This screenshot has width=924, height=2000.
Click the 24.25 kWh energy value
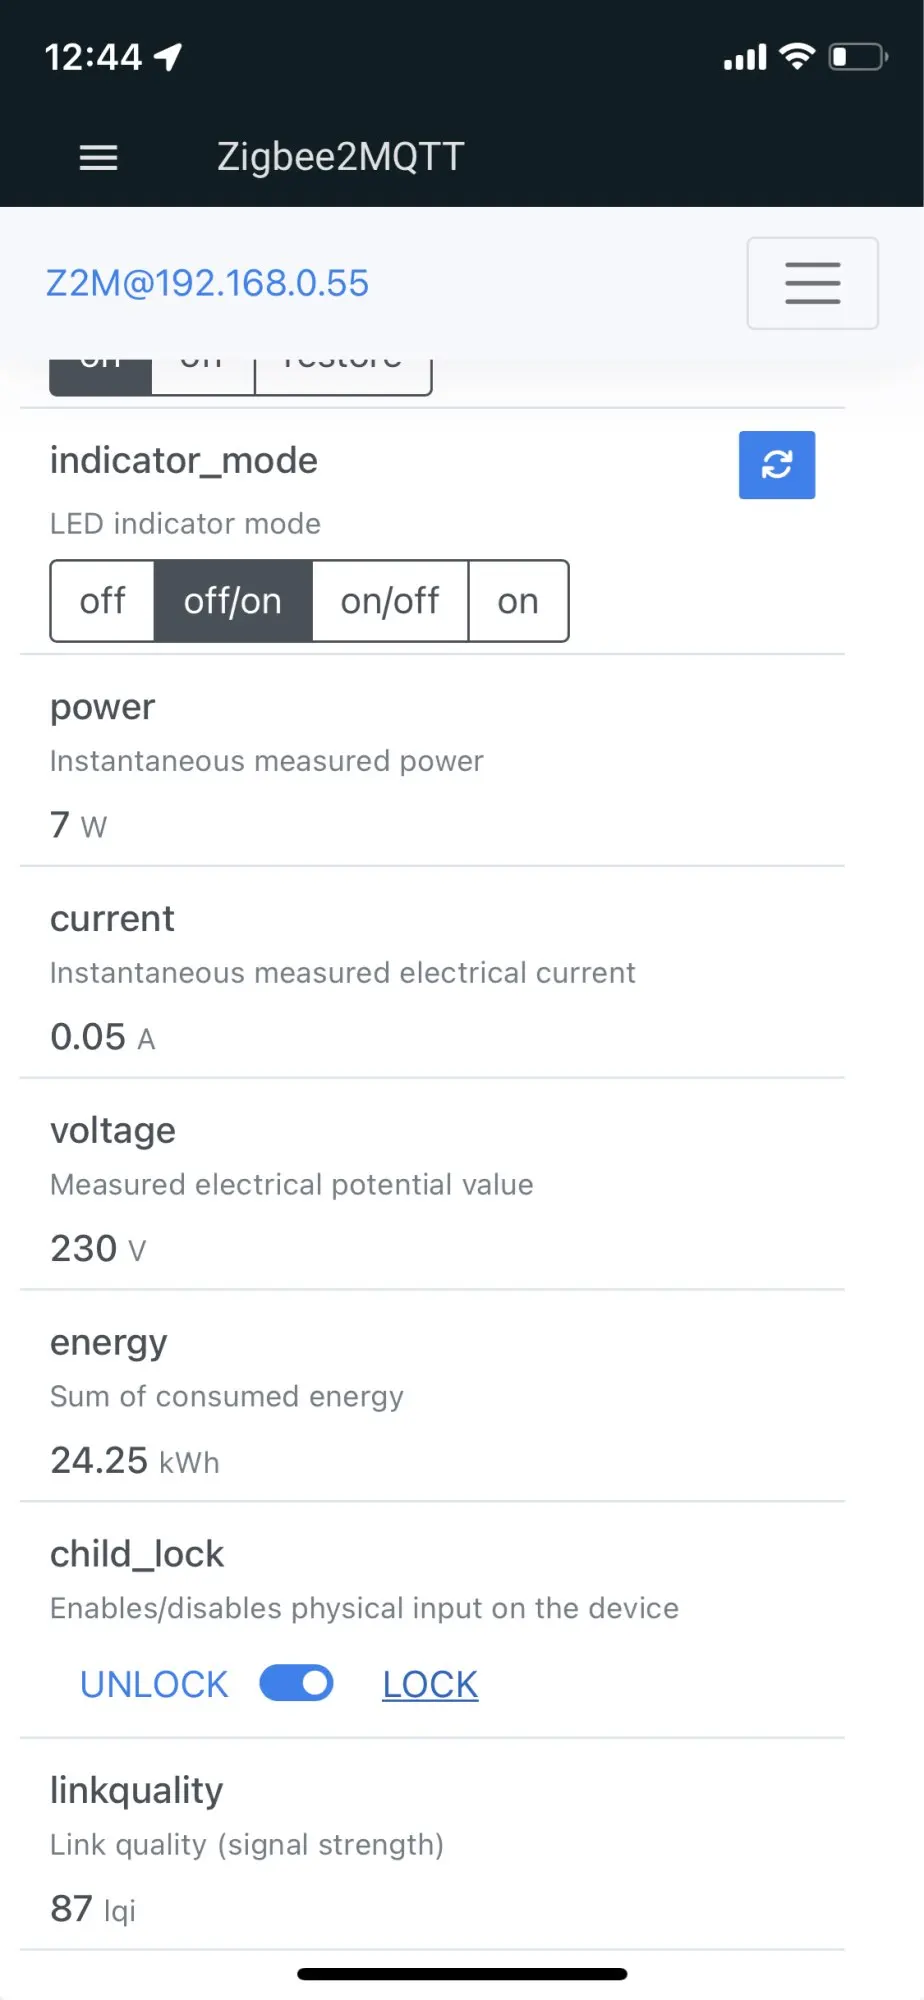pos(134,1461)
